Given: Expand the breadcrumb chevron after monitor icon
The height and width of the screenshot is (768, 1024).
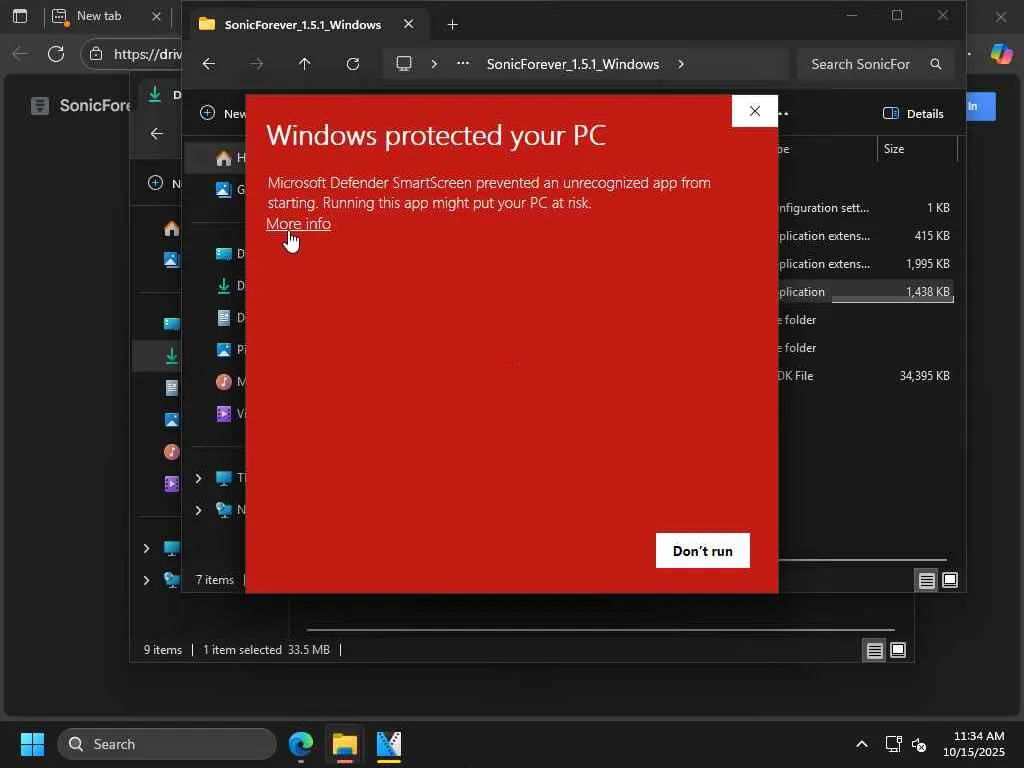Looking at the screenshot, I should pos(434,64).
